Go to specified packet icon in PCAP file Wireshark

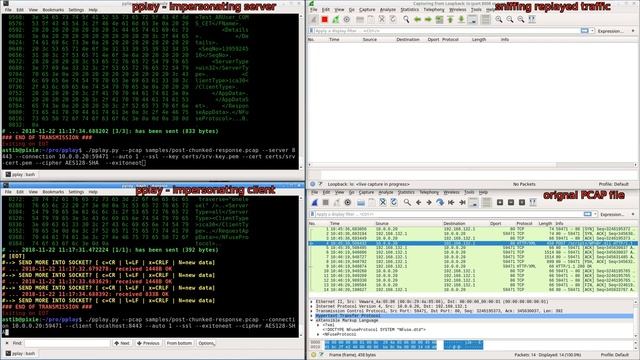coord(440,202)
